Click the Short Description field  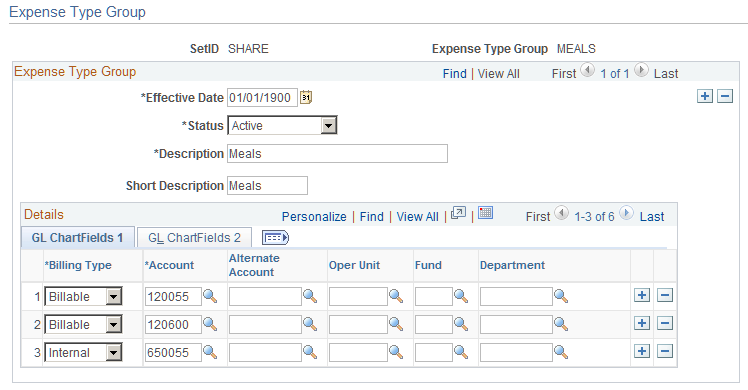tap(267, 185)
